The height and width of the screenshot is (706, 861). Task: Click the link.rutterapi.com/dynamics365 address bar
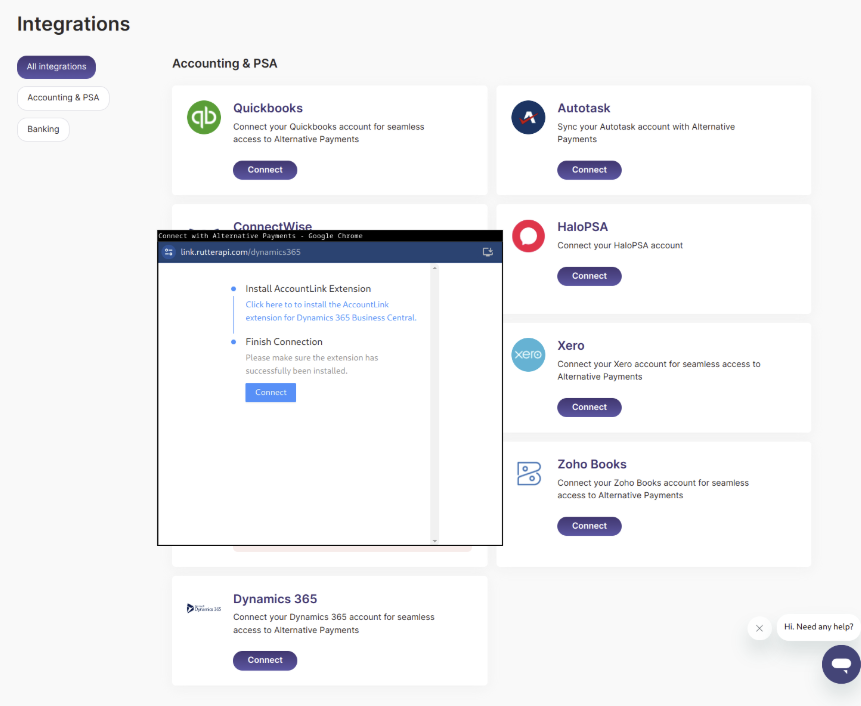[241, 252]
